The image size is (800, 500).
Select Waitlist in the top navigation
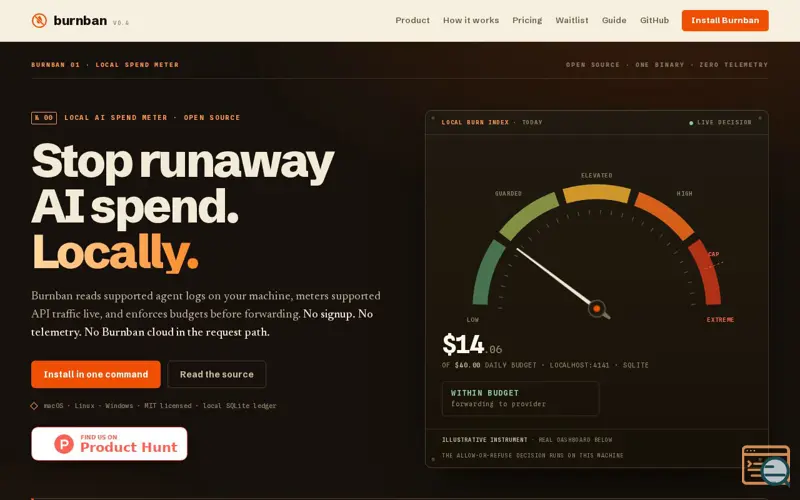coord(571,20)
